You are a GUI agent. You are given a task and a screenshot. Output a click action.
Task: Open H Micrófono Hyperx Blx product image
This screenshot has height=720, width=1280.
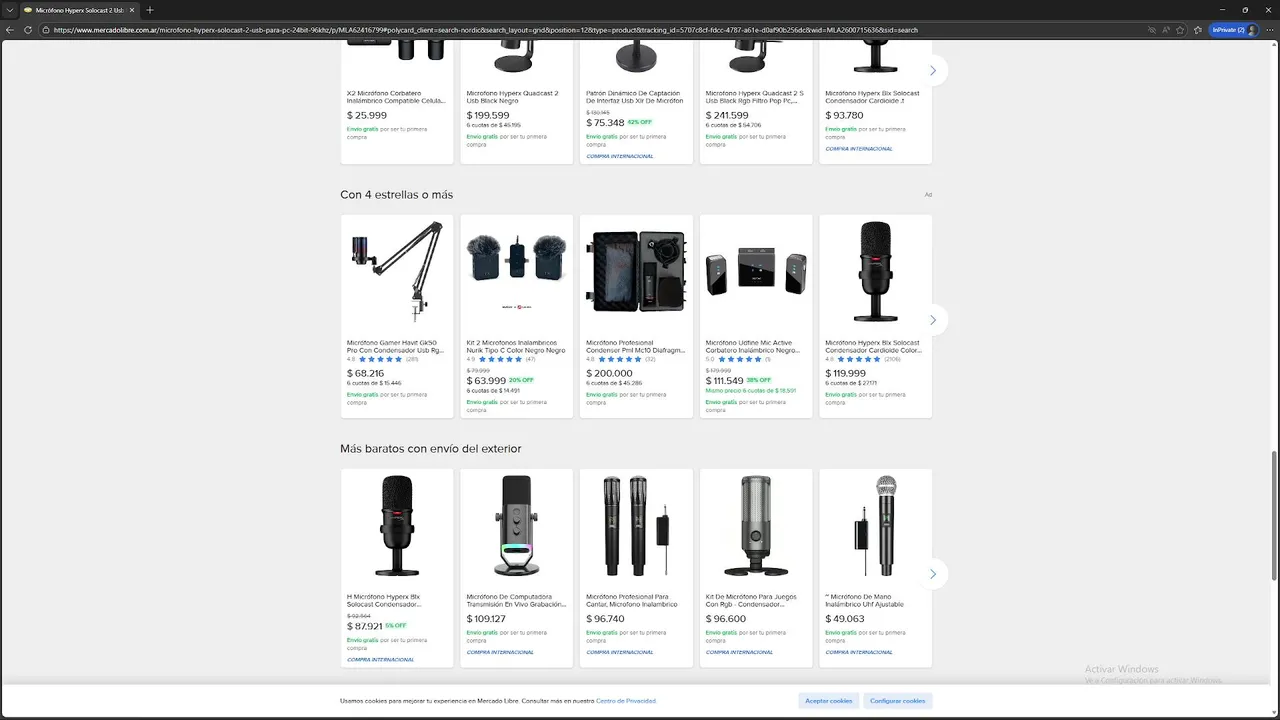[x=397, y=527]
